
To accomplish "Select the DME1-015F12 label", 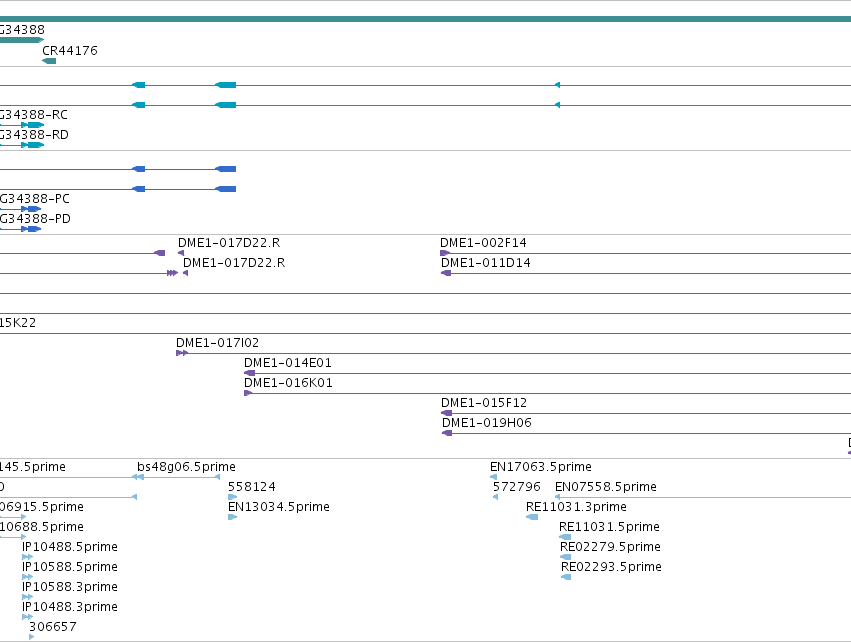I will 484,403.
